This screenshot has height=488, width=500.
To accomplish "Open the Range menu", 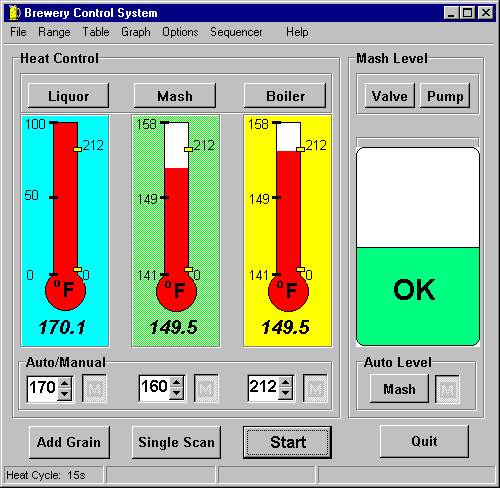I will pyautogui.click(x=54, y=32).
